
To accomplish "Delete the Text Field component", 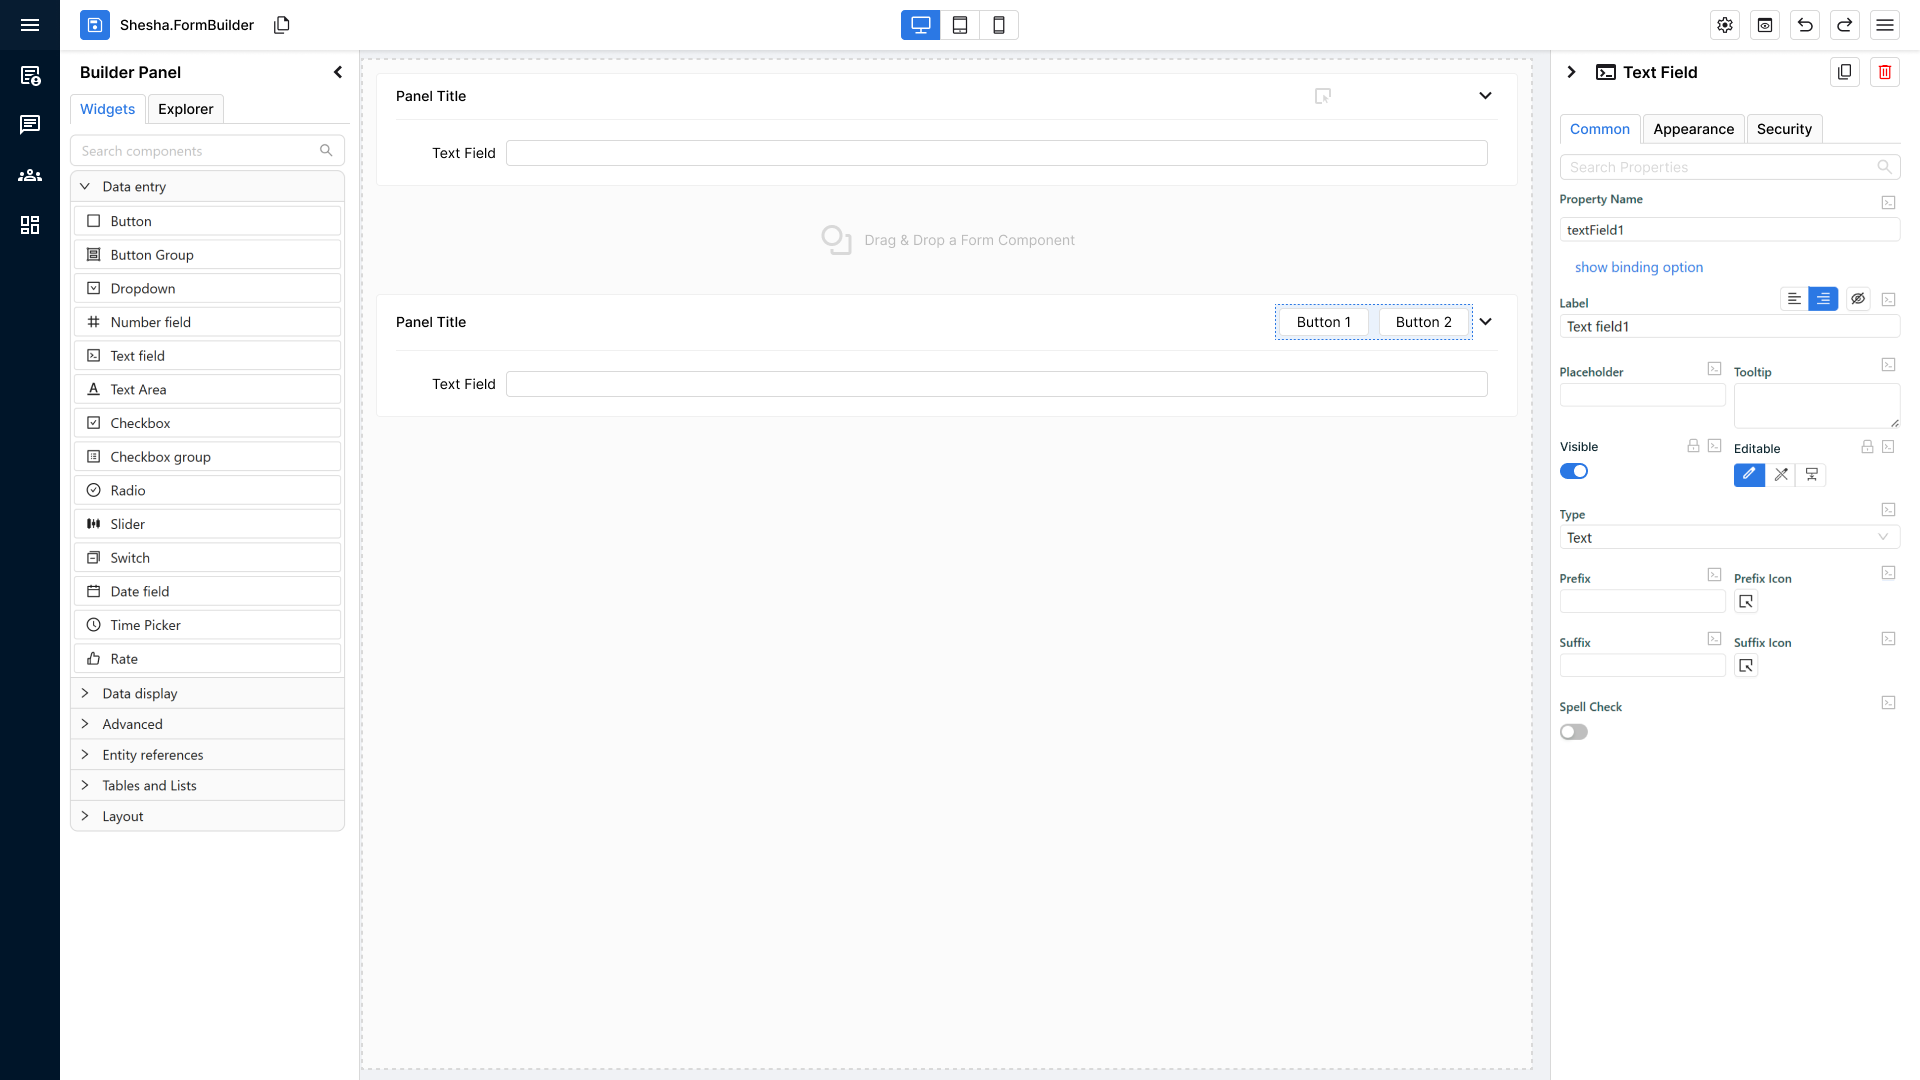I will pos(1885,72).
